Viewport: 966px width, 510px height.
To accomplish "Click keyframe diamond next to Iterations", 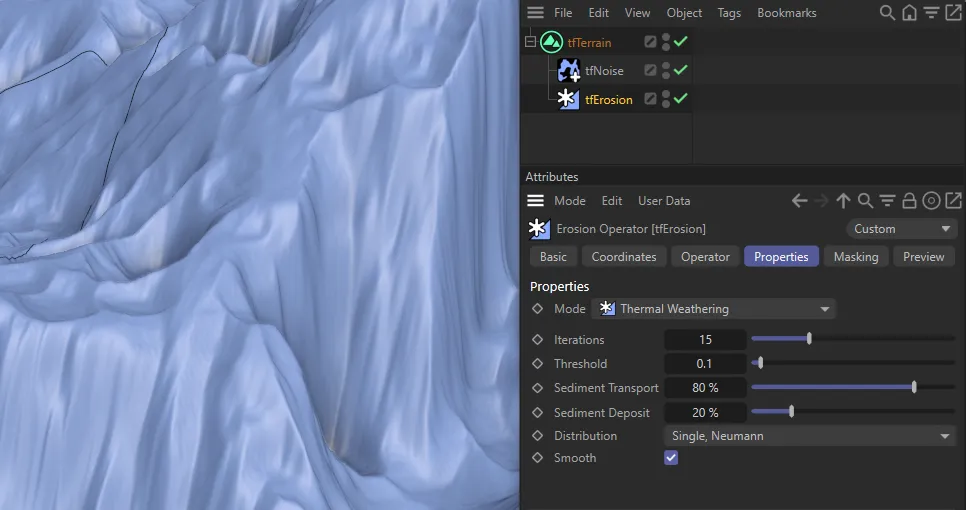I will click(537, 339).
